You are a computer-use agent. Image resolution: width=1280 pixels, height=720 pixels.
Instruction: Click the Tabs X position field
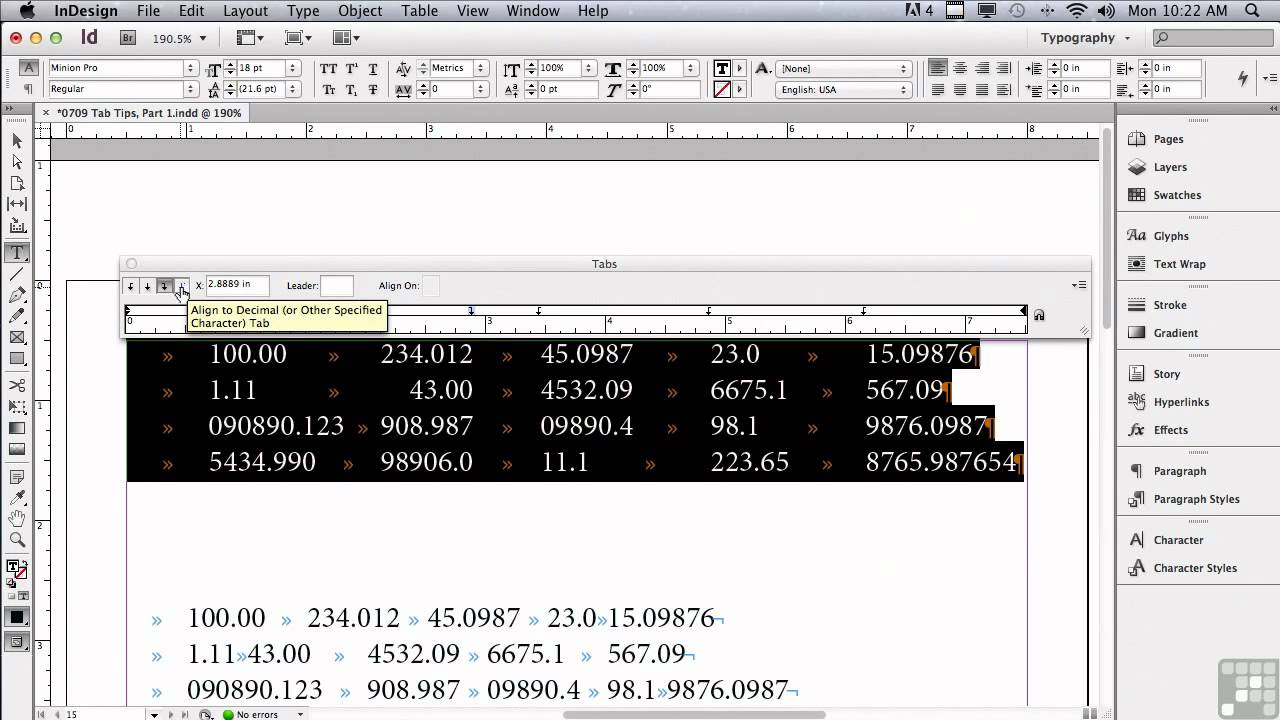pos(237,285)
